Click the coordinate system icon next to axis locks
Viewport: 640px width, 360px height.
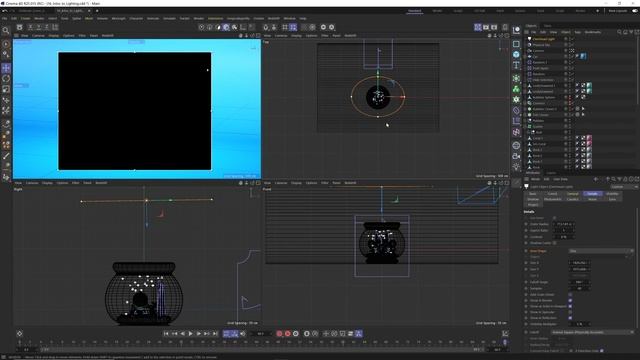[55, 27]
